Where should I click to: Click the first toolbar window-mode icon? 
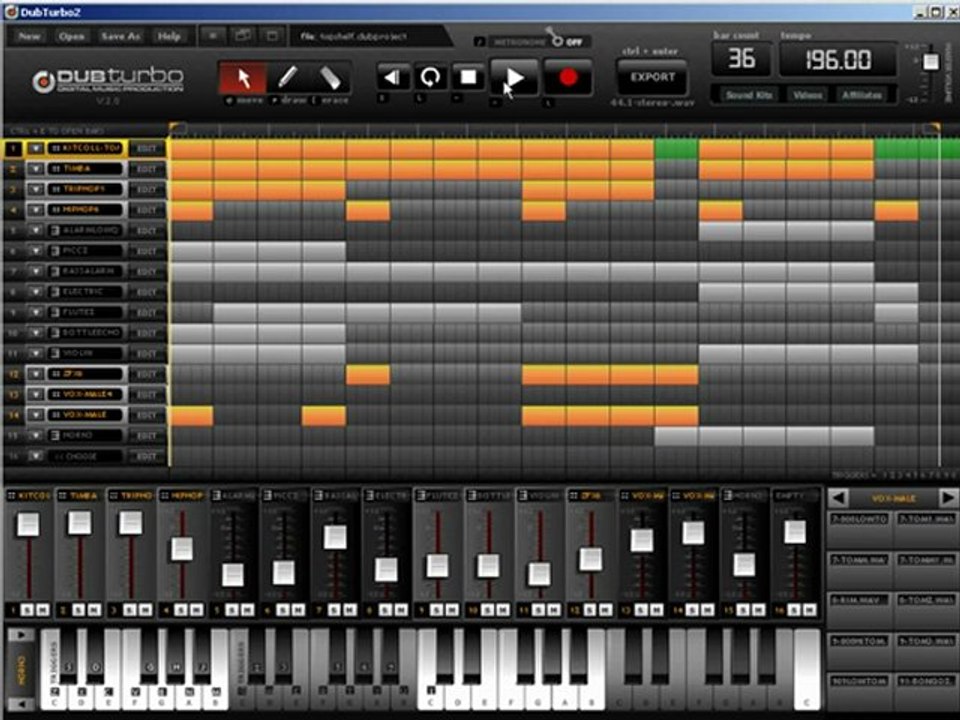[x=212, y=36]
